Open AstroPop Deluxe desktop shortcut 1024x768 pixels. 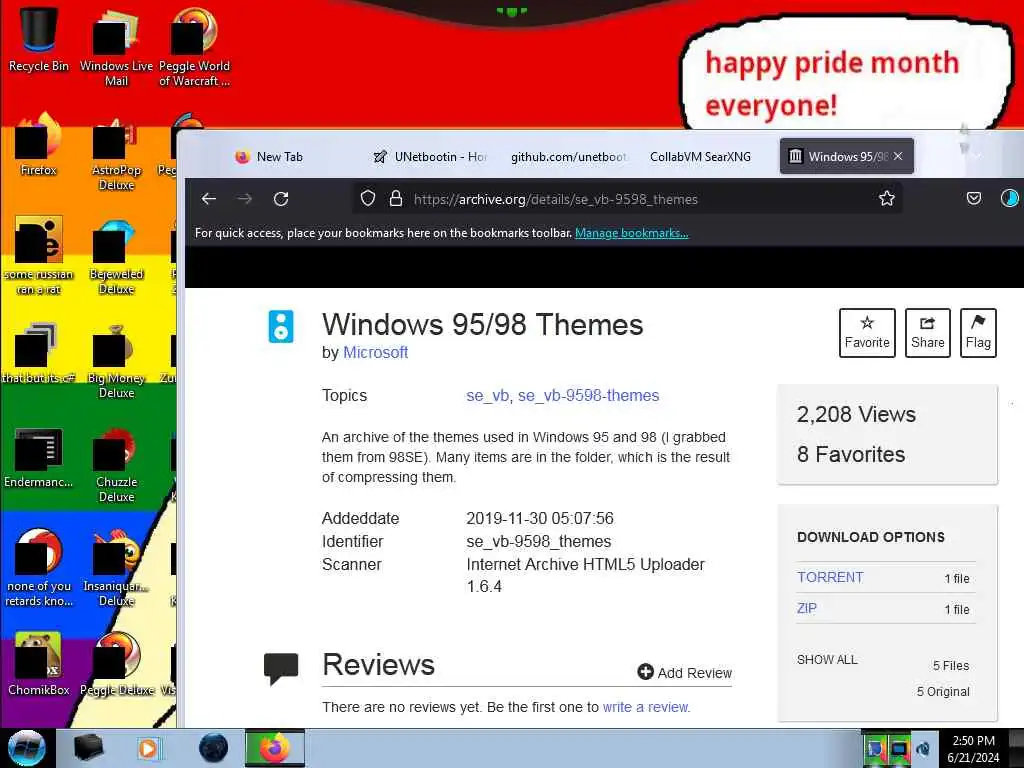[116, 155]
